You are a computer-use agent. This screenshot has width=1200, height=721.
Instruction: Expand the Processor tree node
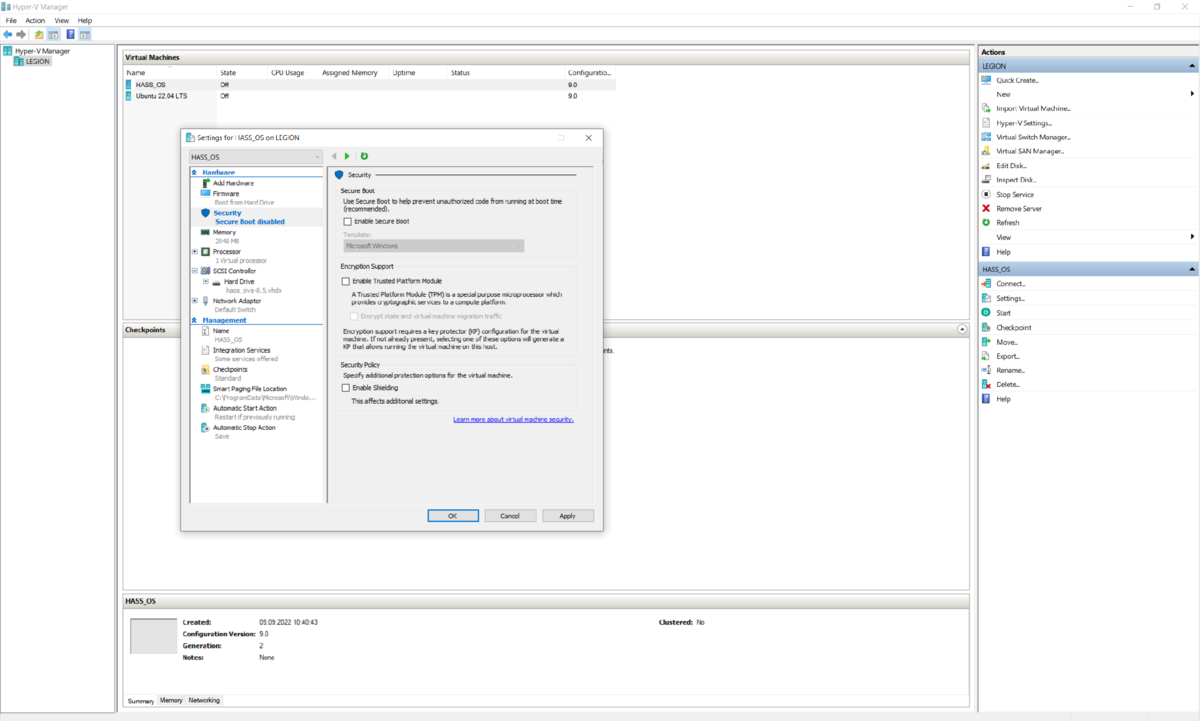coord(193,251)
